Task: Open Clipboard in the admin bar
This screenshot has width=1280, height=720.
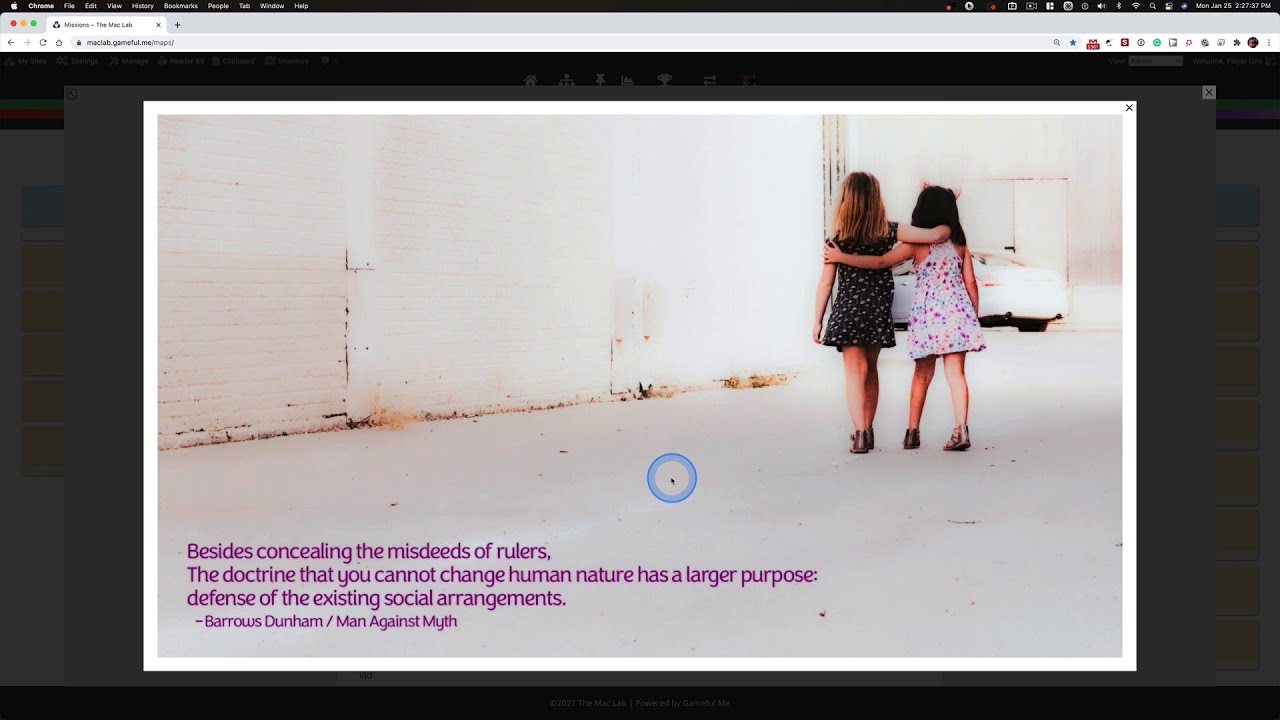Action: click(233, 61)
